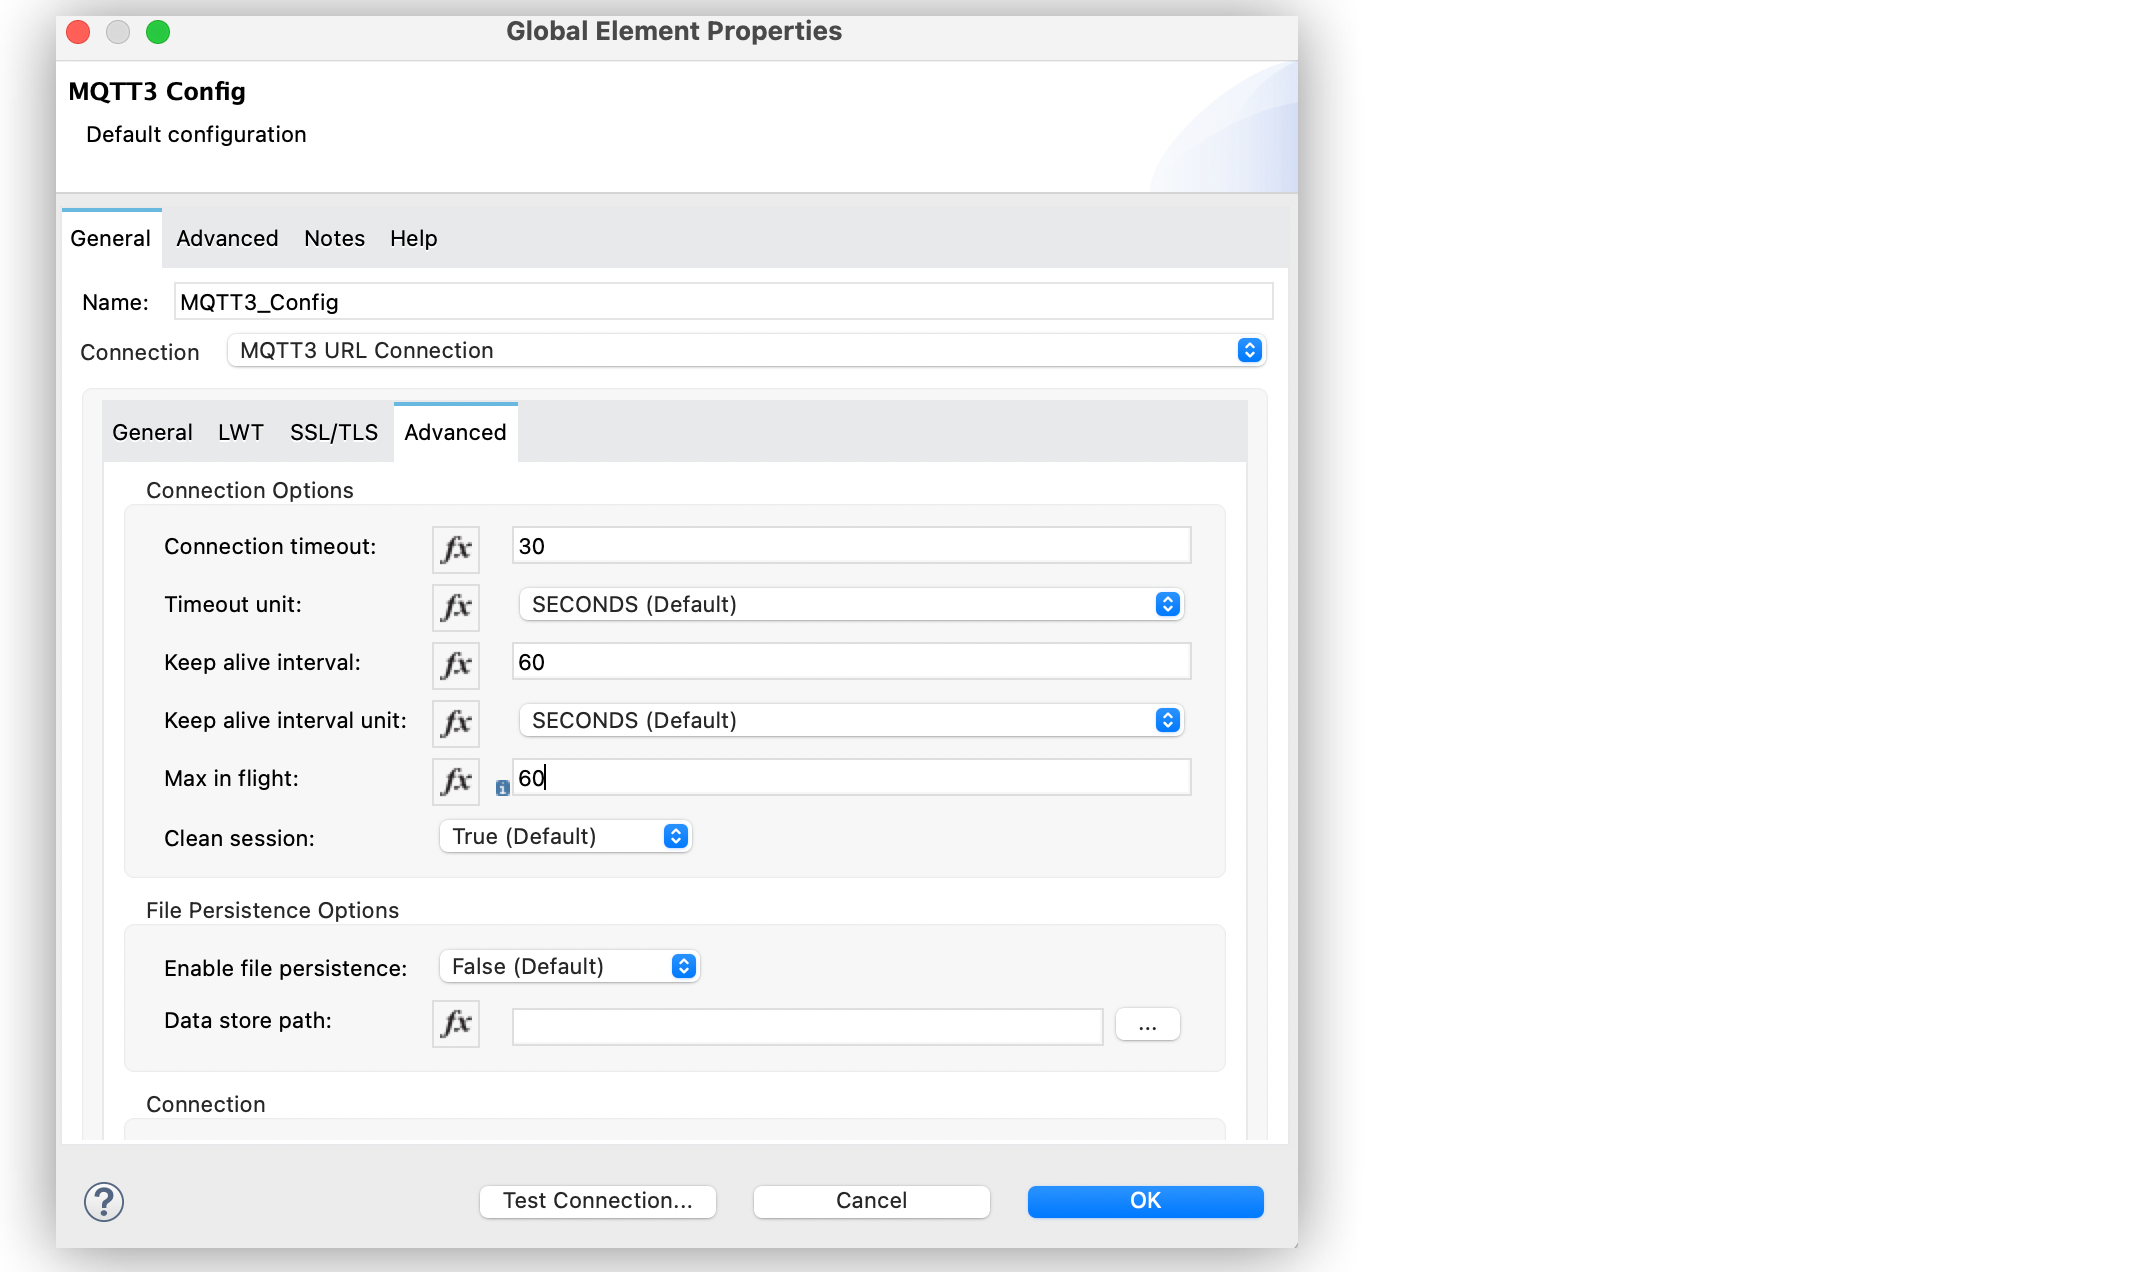
Task: Click the Test Connection button
Action: tap(596, 1201)
